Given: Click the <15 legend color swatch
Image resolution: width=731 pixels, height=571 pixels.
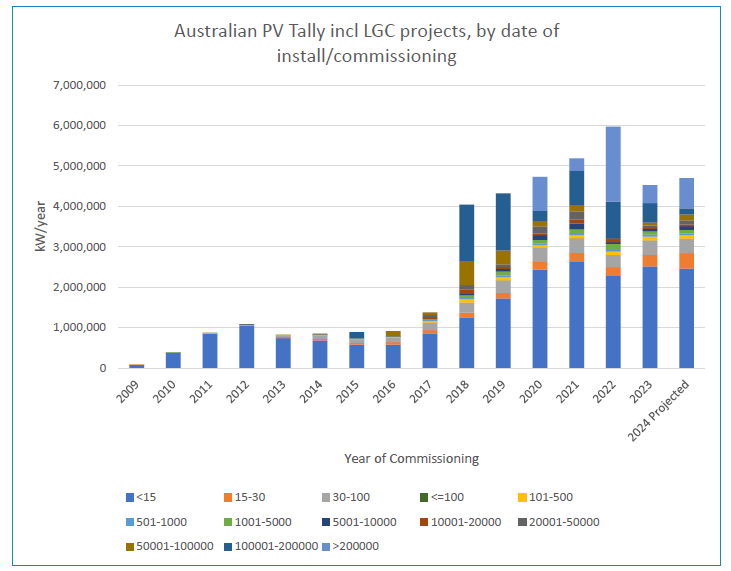Looking at the screenshot, I should pos(130,496).
